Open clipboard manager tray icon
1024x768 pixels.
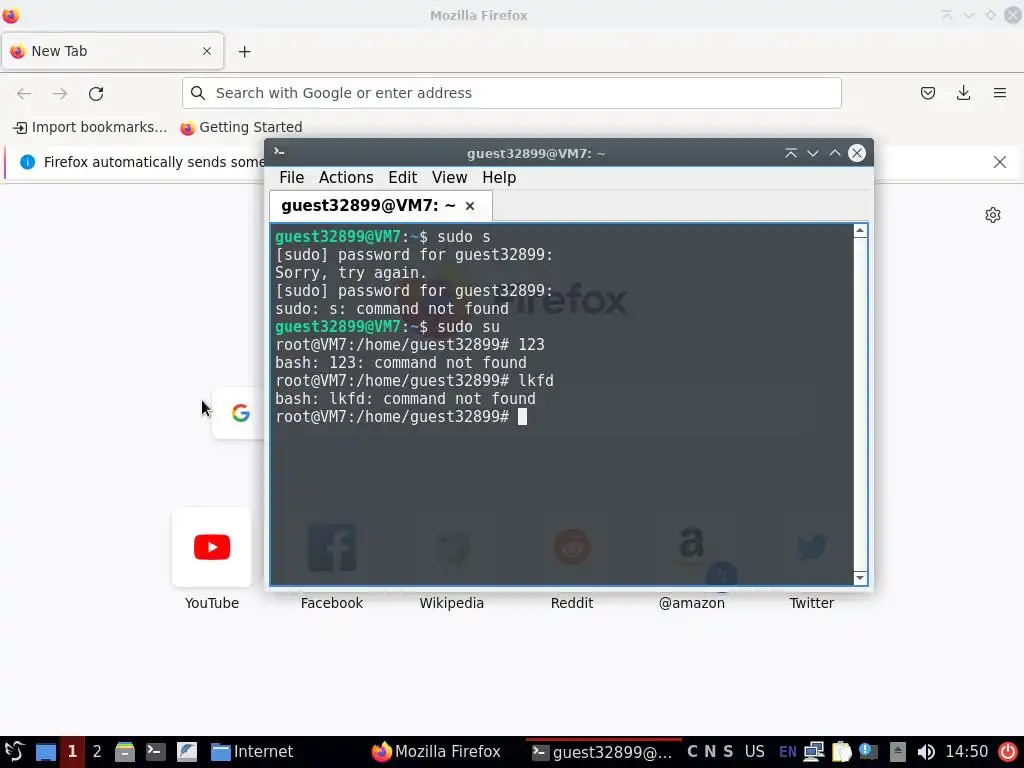tap(841, 752)
